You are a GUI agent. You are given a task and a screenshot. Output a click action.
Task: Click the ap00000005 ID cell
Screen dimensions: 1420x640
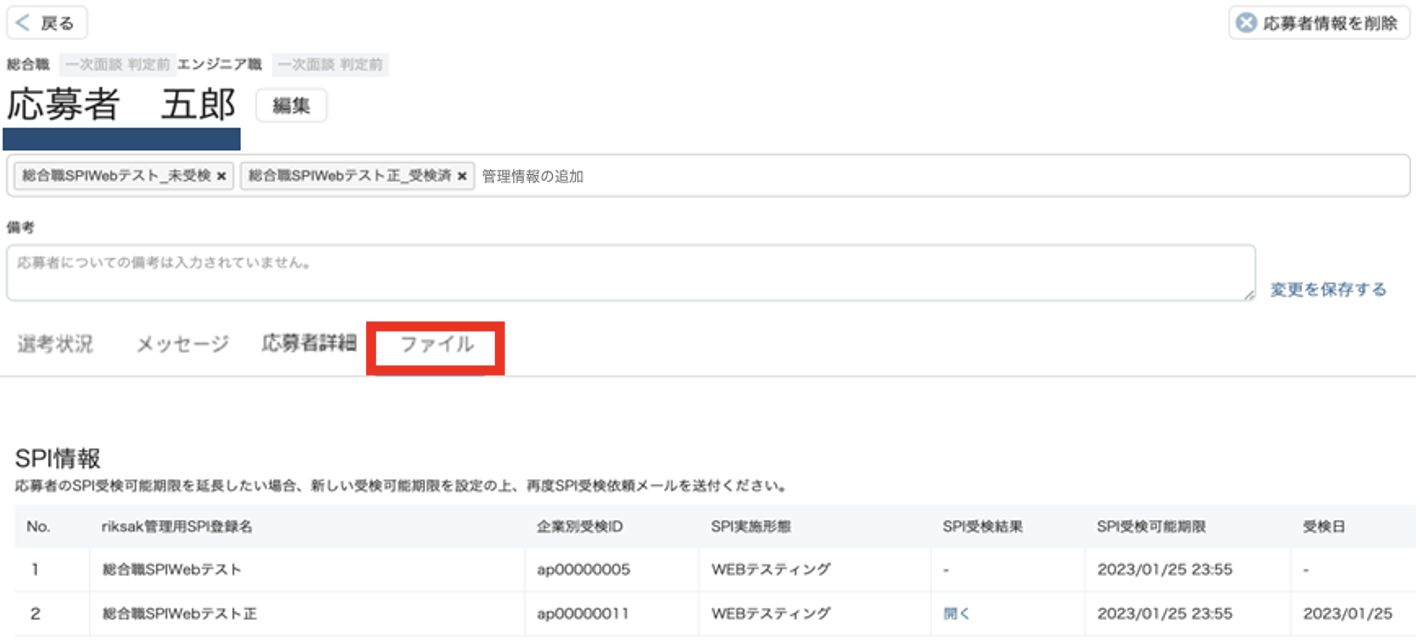583,570
